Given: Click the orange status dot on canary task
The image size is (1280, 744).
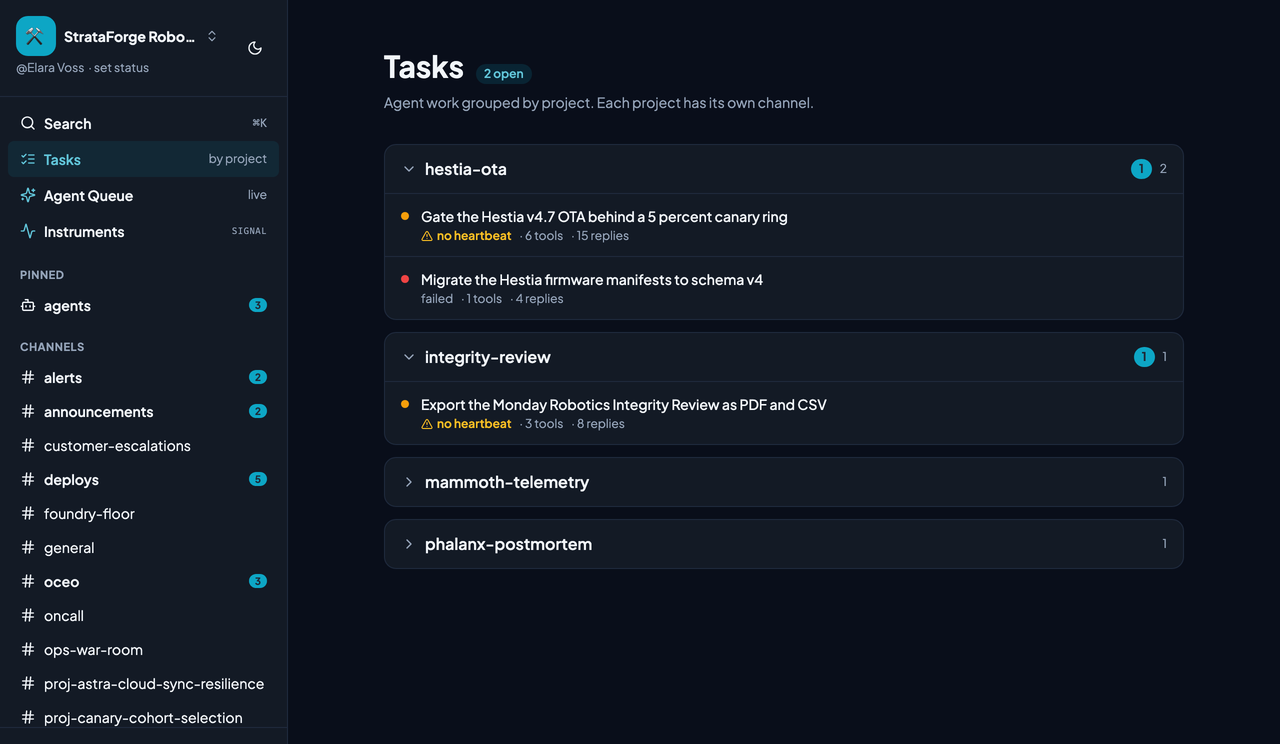Looking at the screenshot, I should 405,216.
